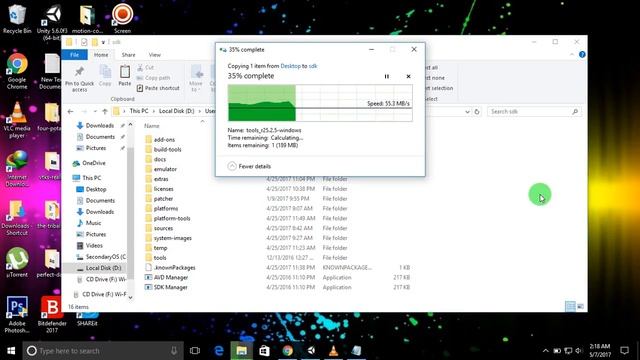Sort by the Name column header
The height and width of the screenshot is (360, 640).
[152, 126]
